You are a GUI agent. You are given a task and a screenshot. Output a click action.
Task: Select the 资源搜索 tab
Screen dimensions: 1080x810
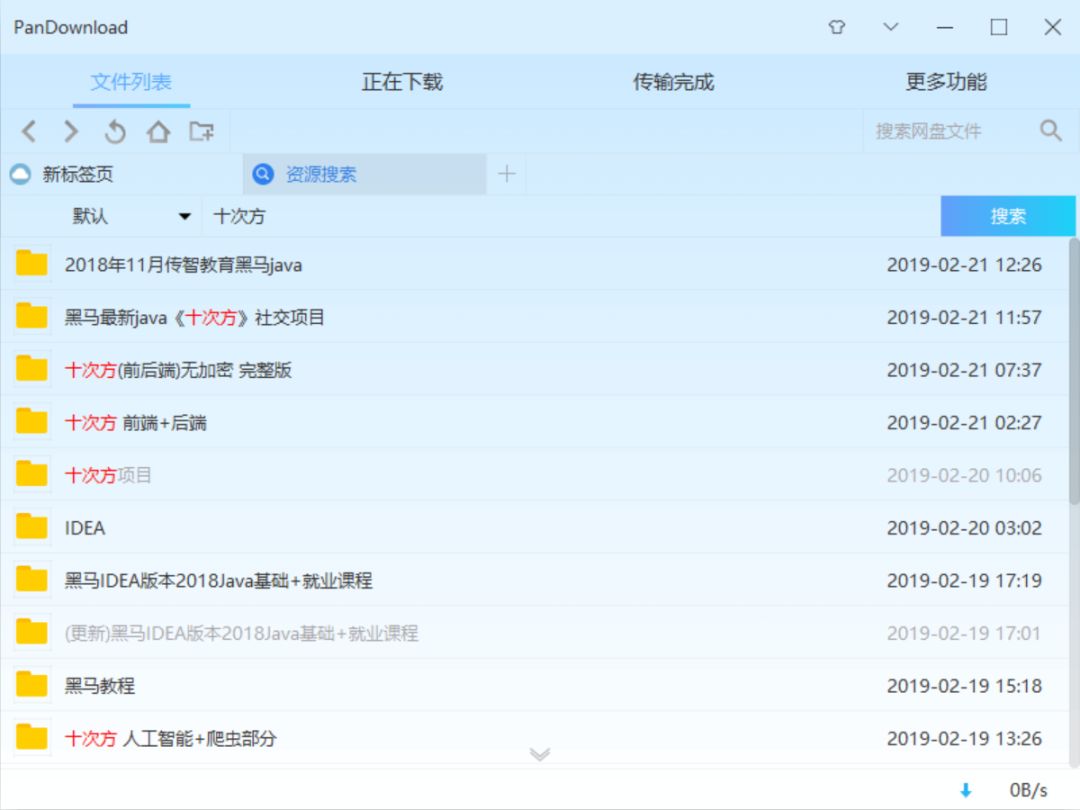click(x=364, y=174)
